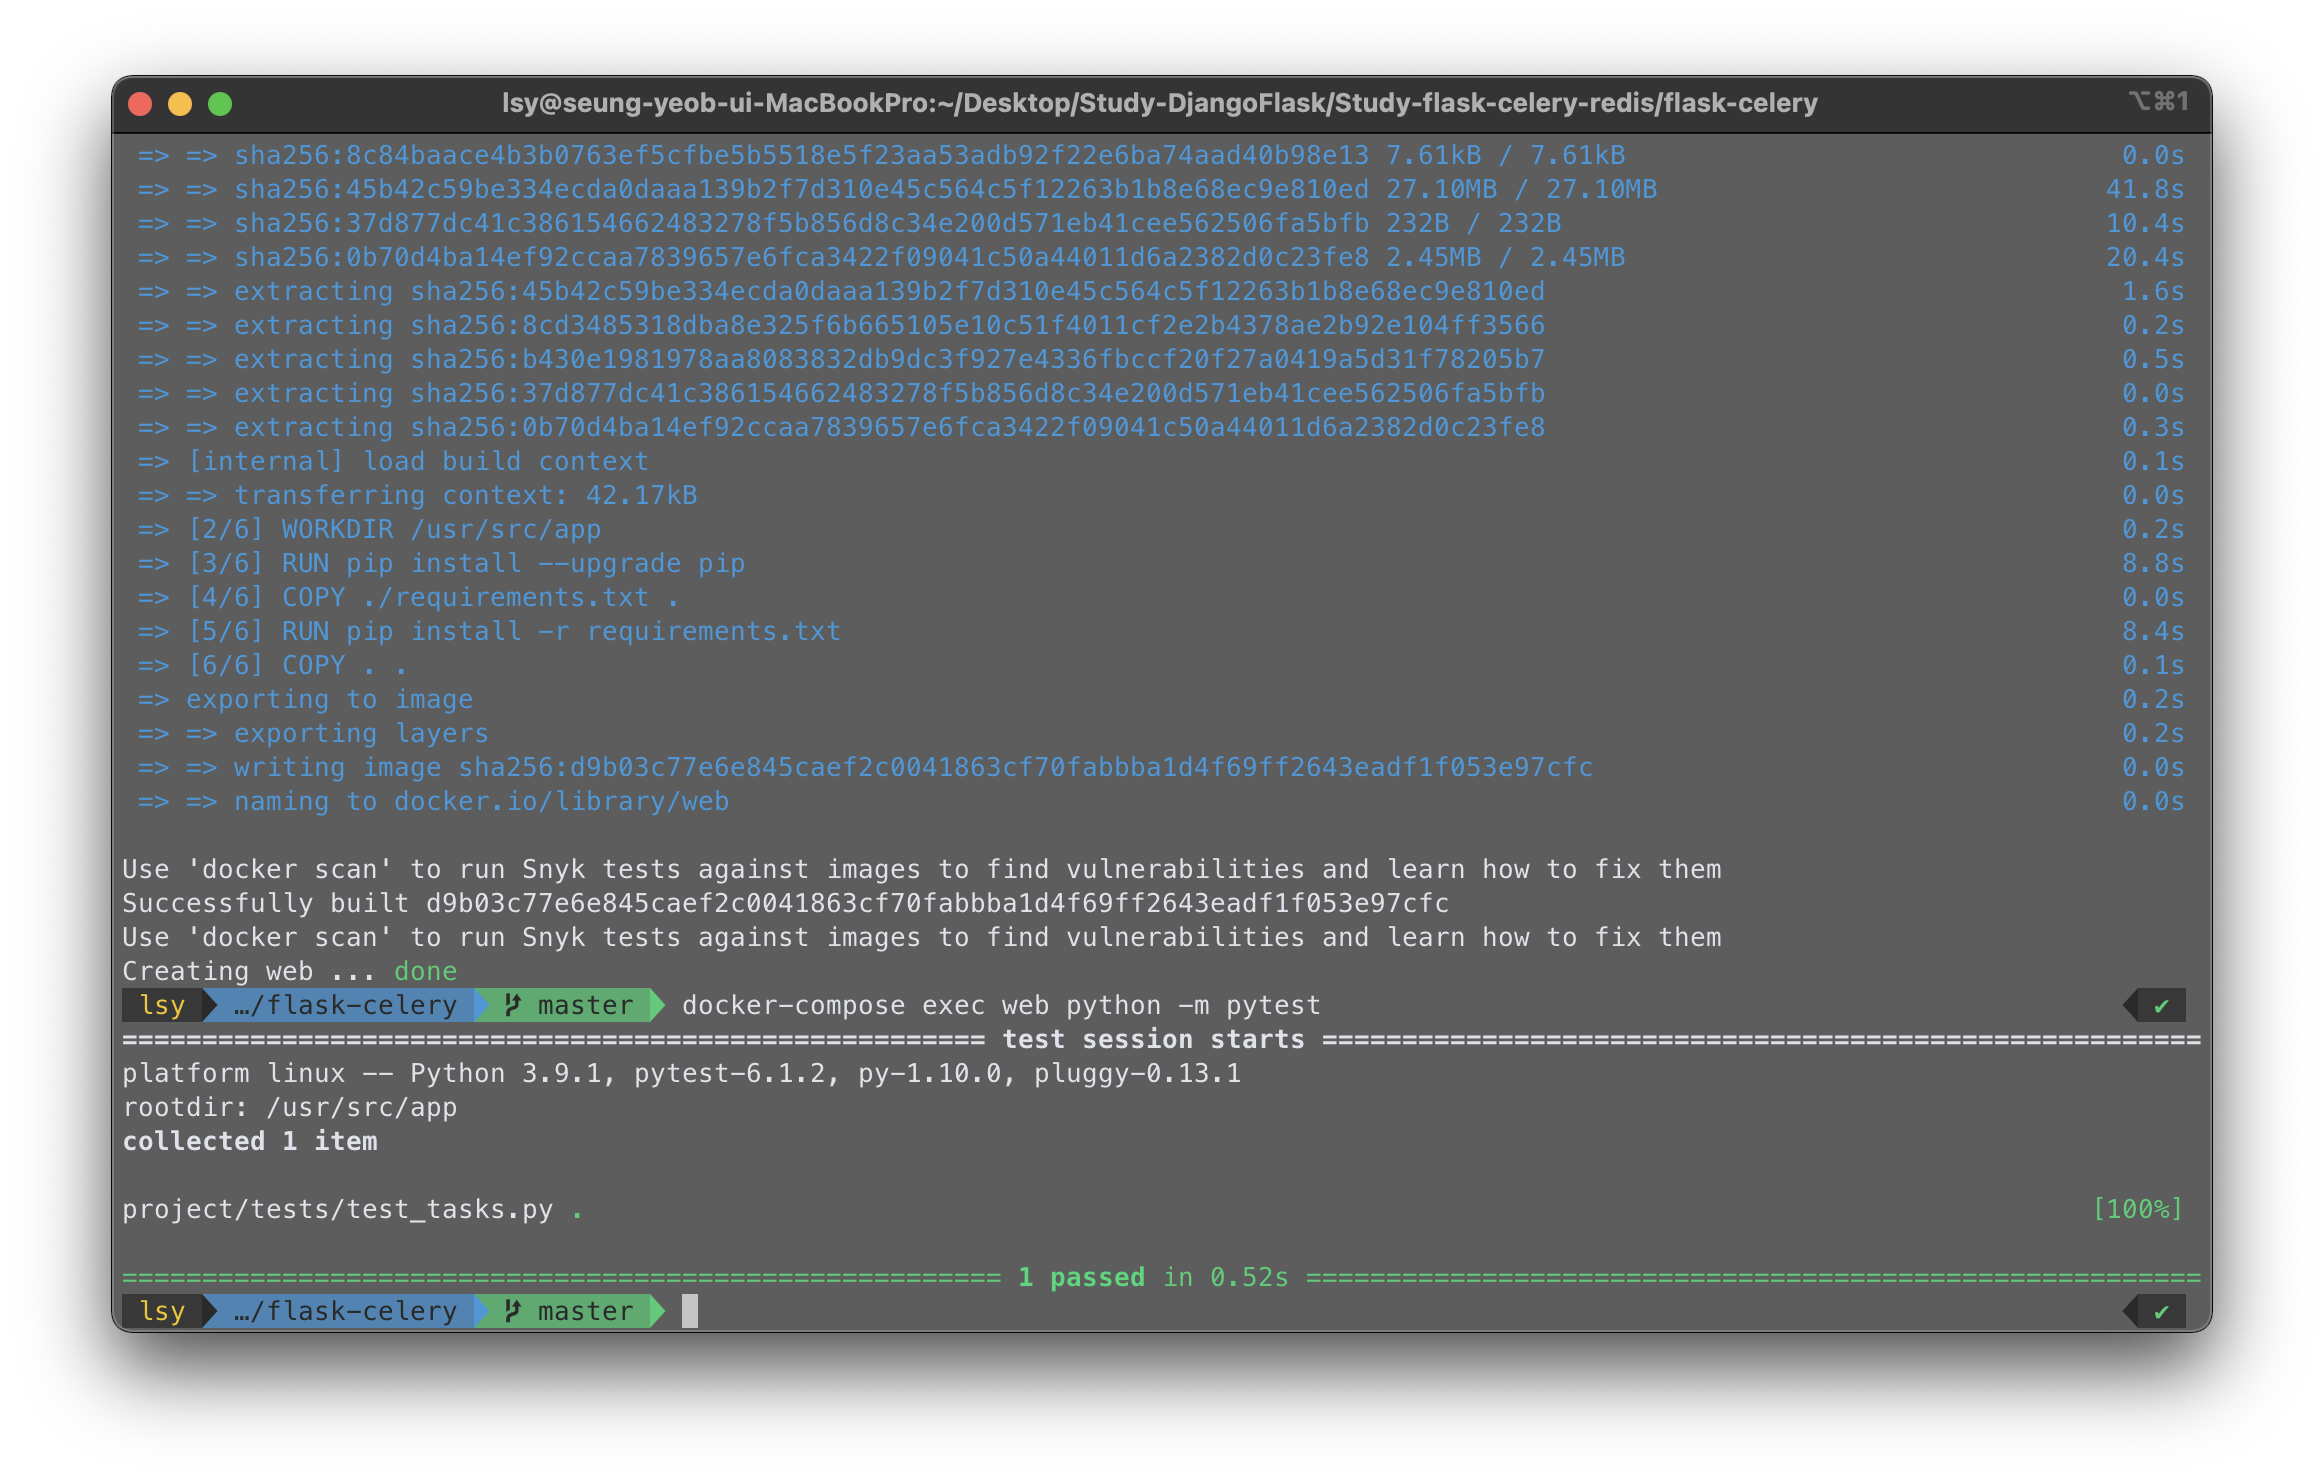Image resolution: width=2324 pixels, height=1480 pixels.
Task: Click the chevron between path and master
Action: (482, 1005)
